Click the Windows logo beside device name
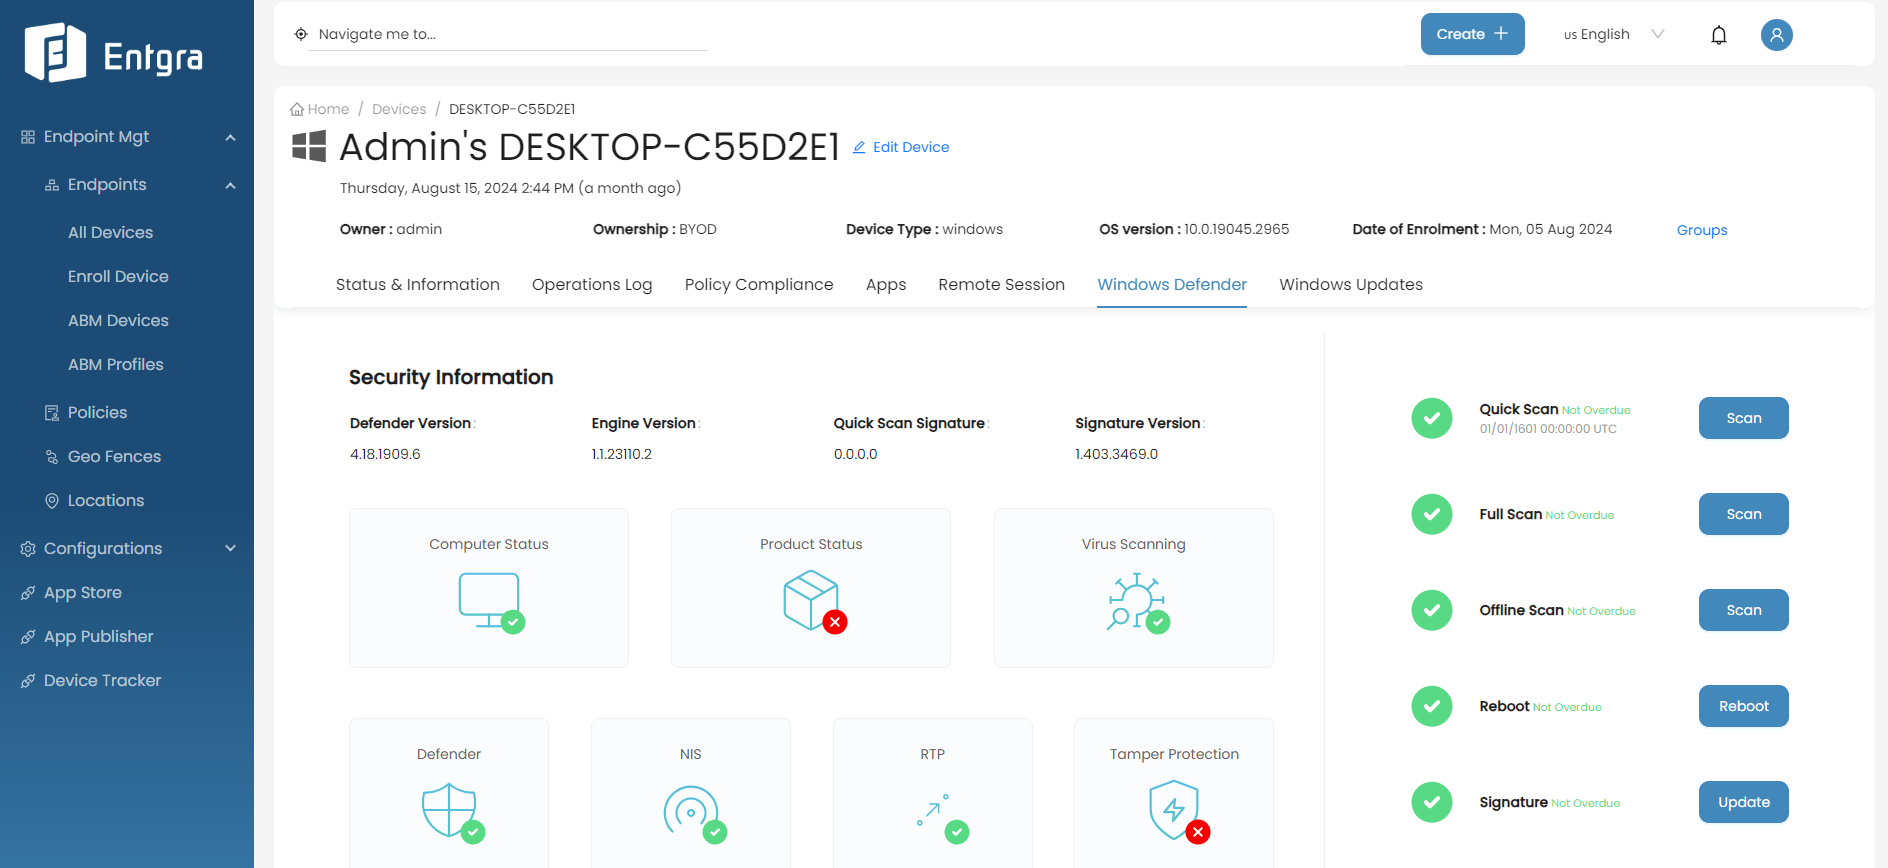Screen dimensions: 1888x868 (309, 146)
